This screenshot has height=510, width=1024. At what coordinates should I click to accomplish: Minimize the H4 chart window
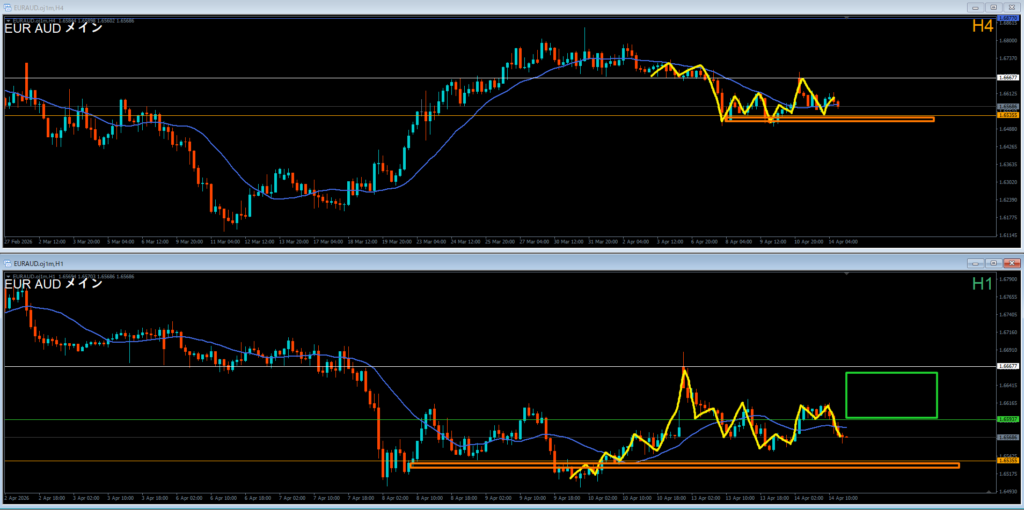tap(975, 7)
